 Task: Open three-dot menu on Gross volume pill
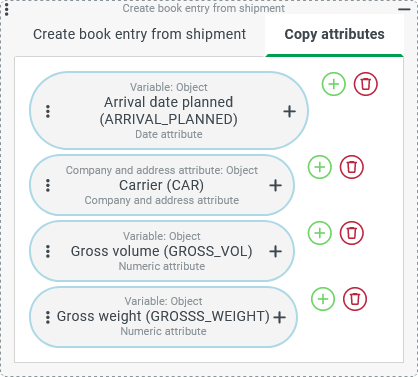point(48,251)
